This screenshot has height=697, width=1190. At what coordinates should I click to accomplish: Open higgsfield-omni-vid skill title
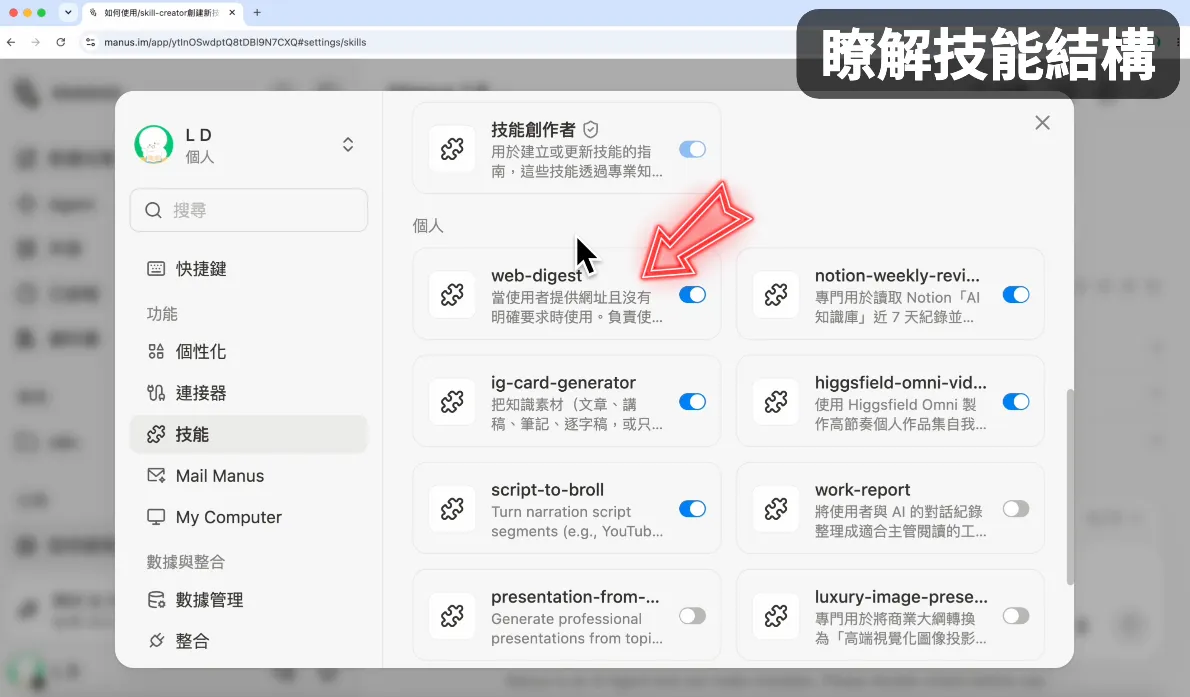click(x=901, y=383)
